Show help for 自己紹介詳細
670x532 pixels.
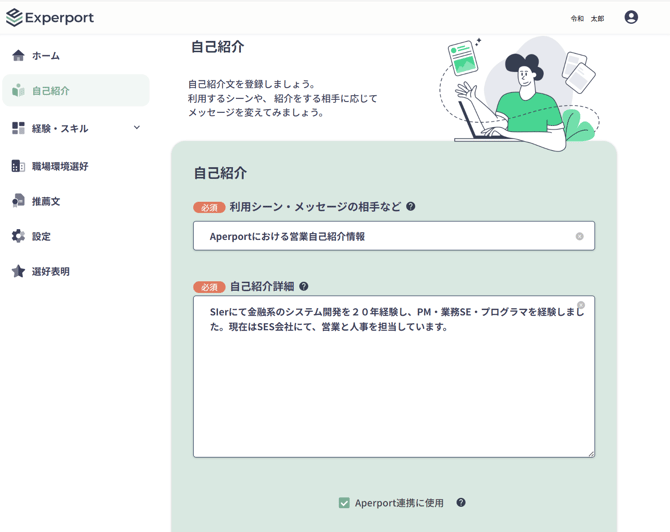coord(303,286)
